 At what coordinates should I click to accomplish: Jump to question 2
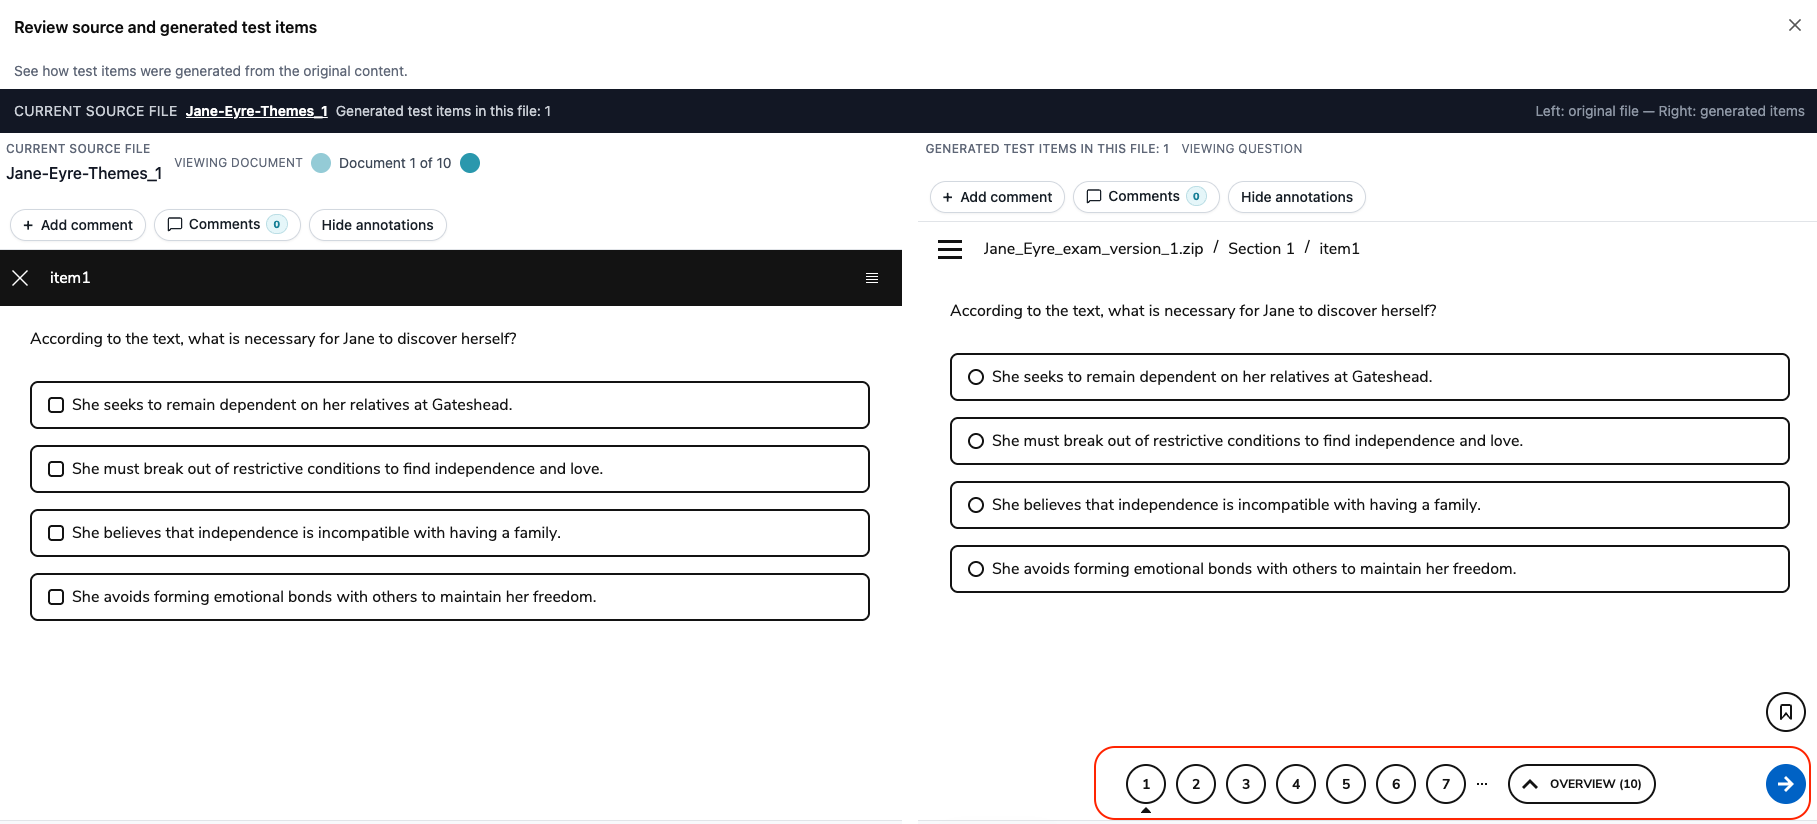pyautogui.click(x=1196, y=784)
